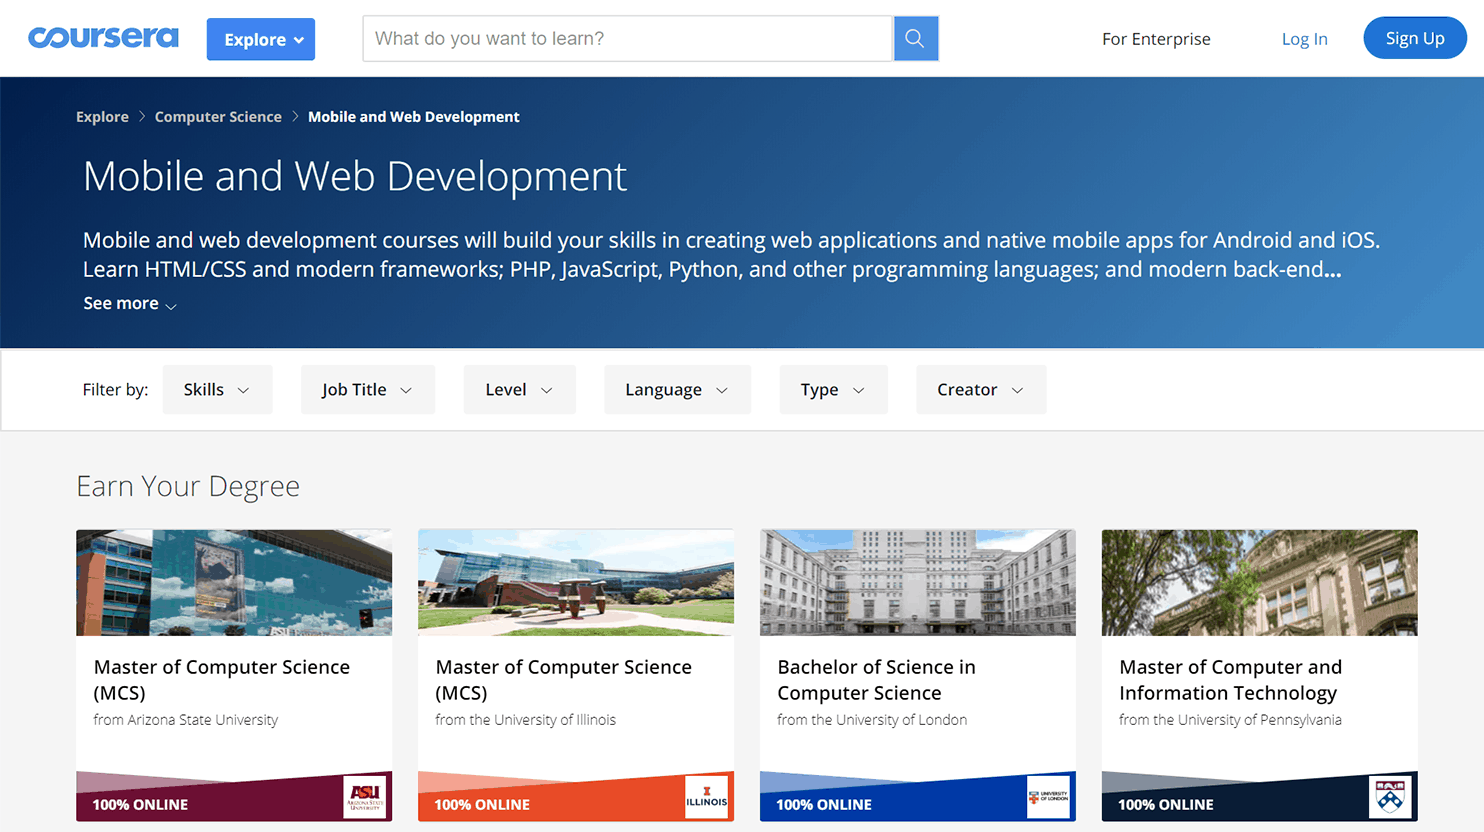
Task: Click the Log In link
Action: (x=1304, y=39)
